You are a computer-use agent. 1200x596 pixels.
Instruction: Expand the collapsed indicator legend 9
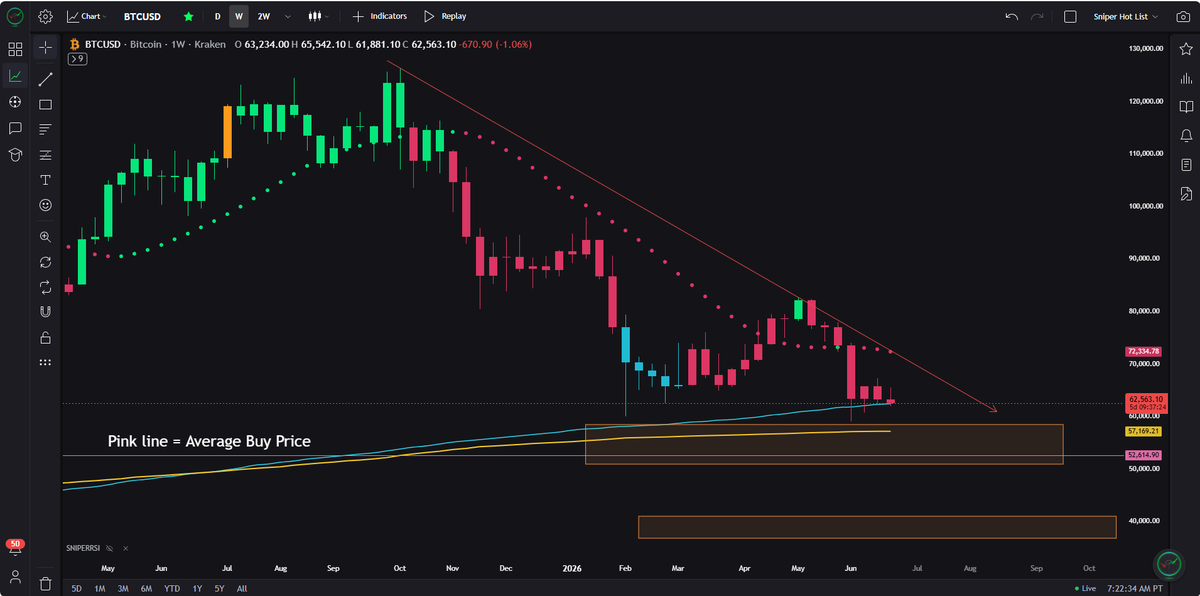point(77,59)
